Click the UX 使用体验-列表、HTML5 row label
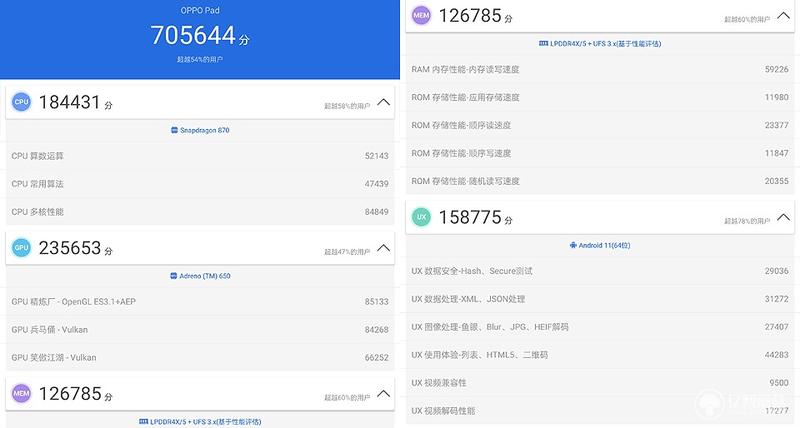Screen dimensions: 800x428 (x=480, y=356)
